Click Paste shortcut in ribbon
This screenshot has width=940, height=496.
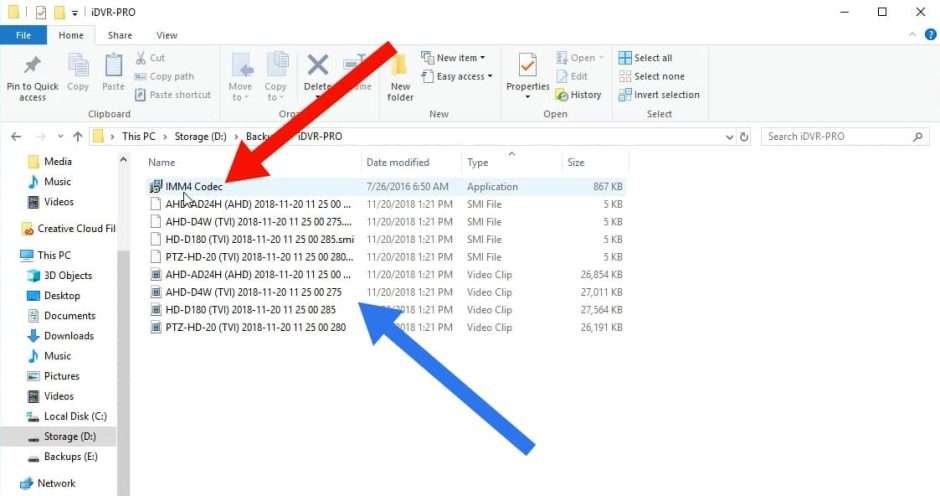click(173, 95)
